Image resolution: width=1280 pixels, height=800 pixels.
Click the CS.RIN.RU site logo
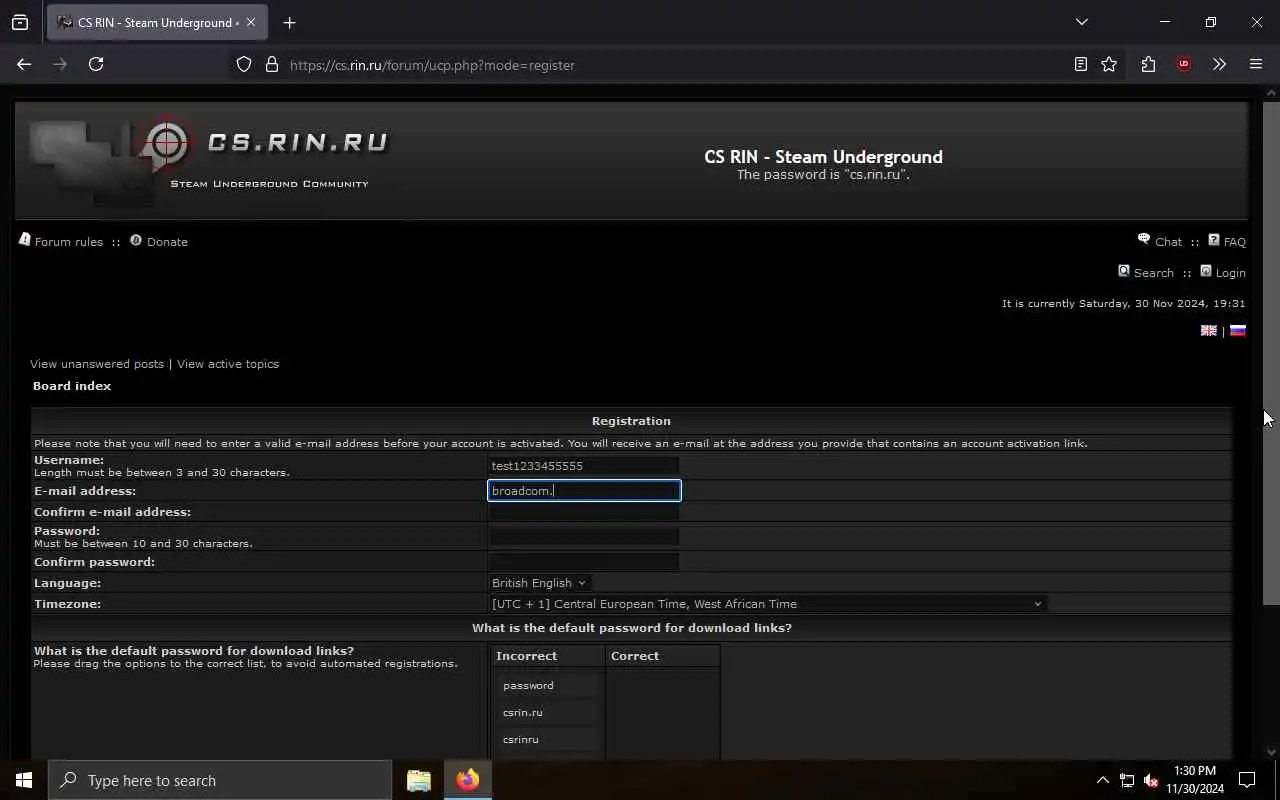[x=210, y=160]
